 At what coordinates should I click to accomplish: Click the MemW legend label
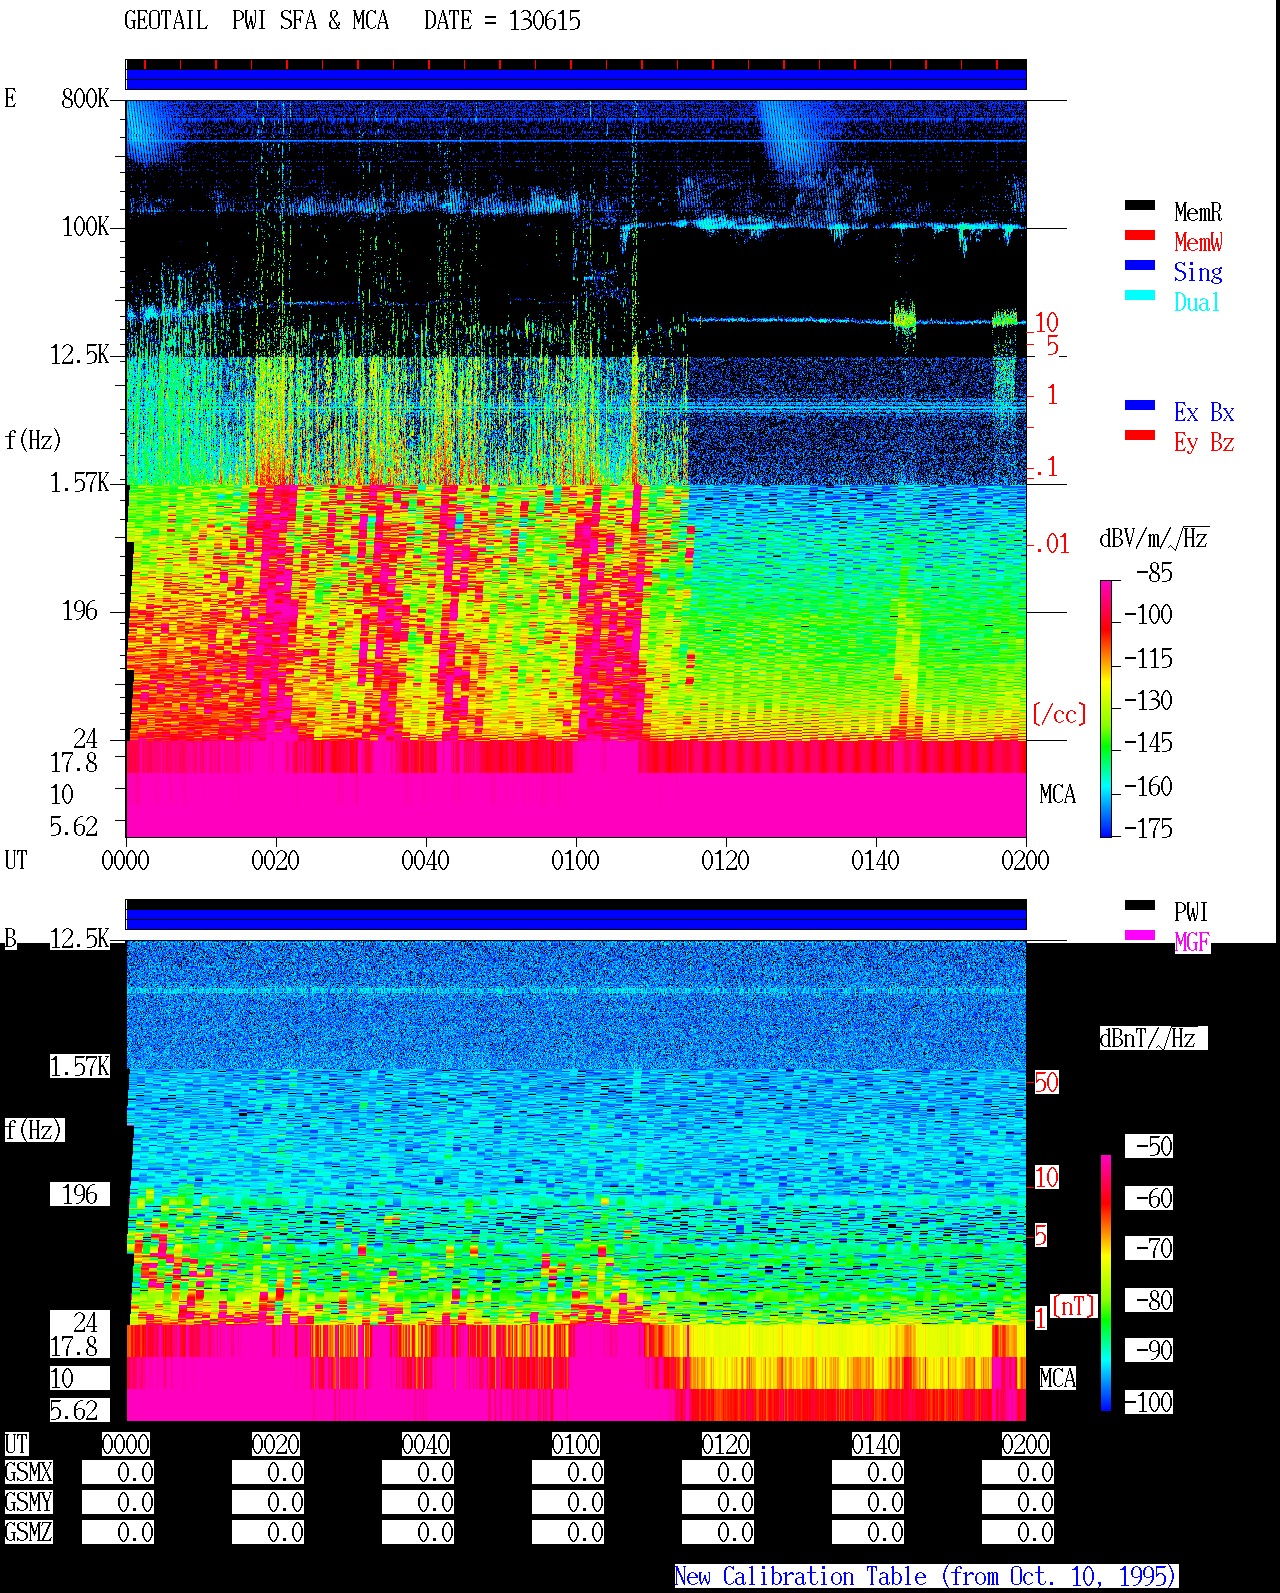click(1198, 242)
